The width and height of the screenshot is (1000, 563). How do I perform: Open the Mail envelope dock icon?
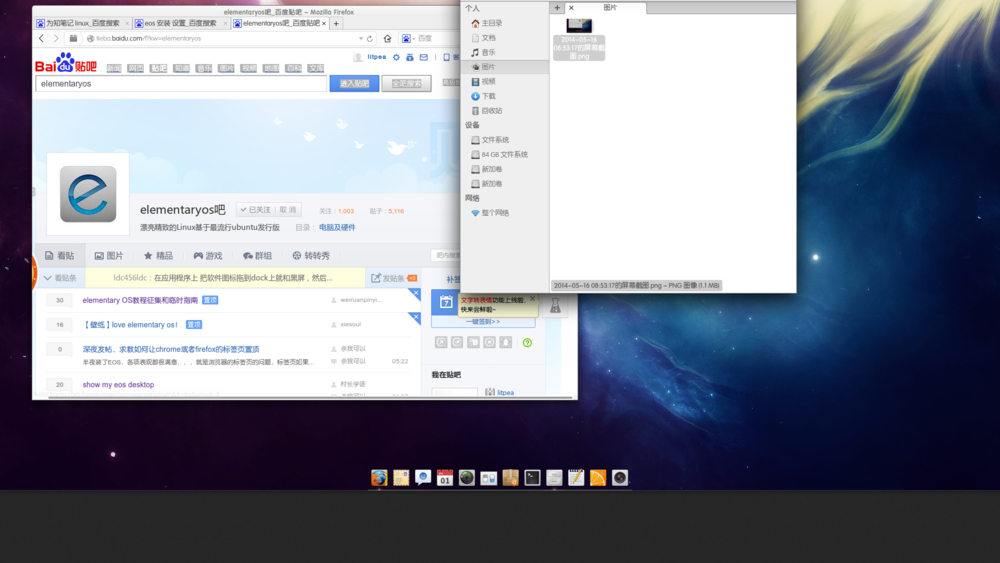tap(401, 478)
